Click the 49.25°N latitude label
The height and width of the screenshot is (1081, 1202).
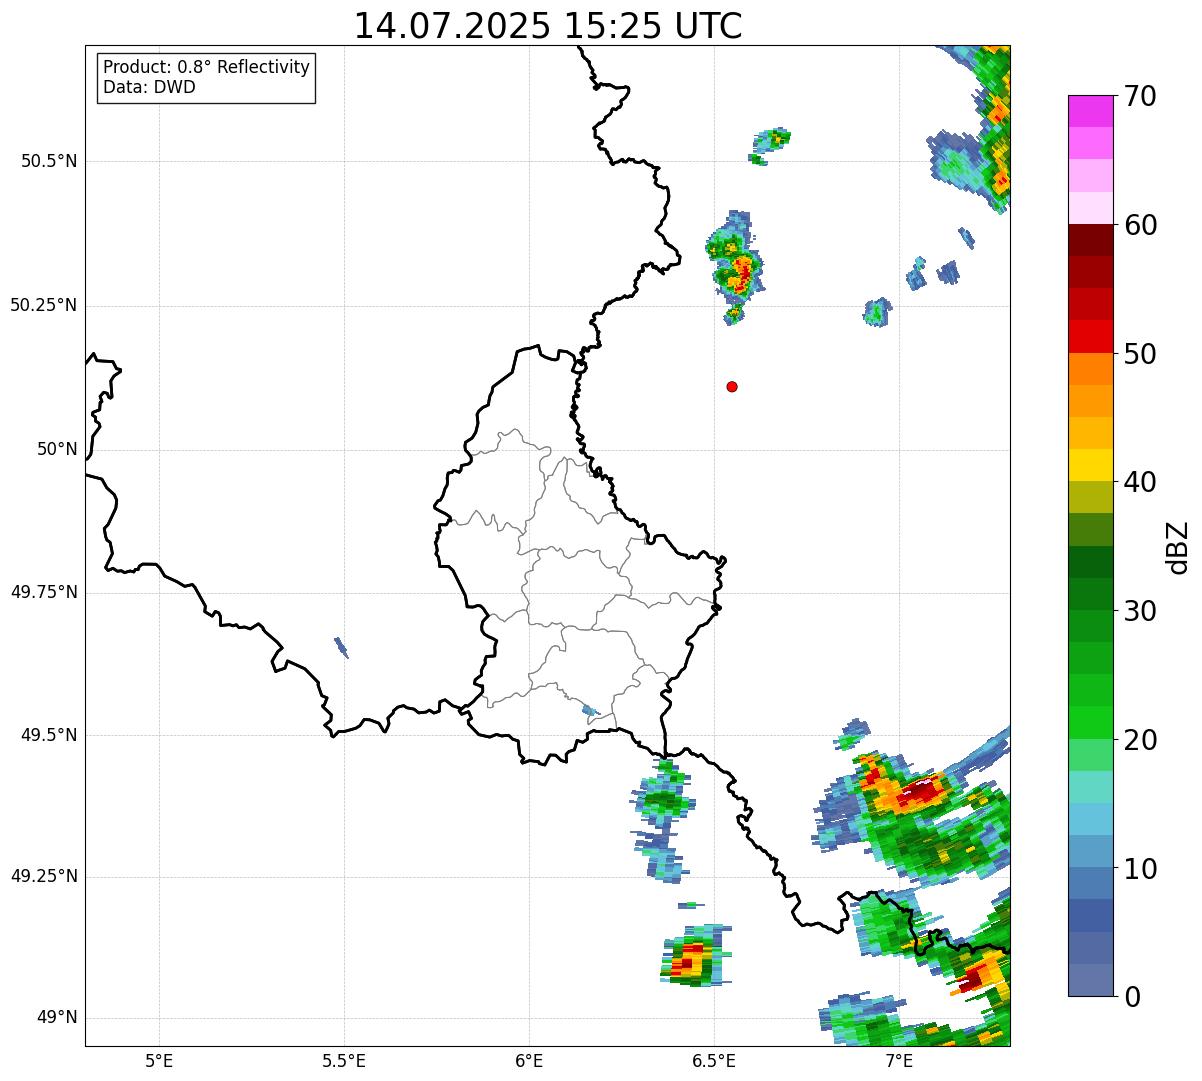coord(43,876)
